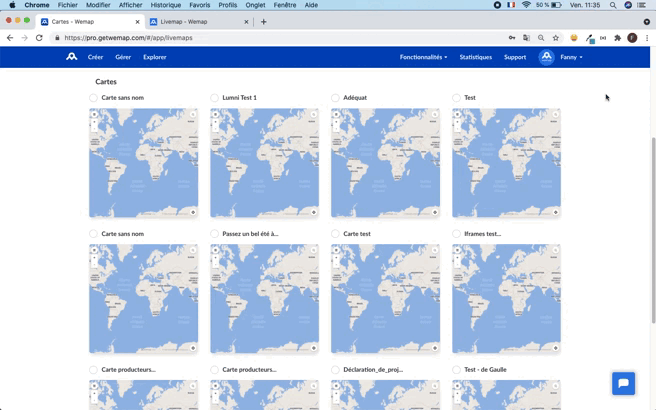656x410 pixels.
Task: Open the Lumni Test 1 card title
Action: 239,97
